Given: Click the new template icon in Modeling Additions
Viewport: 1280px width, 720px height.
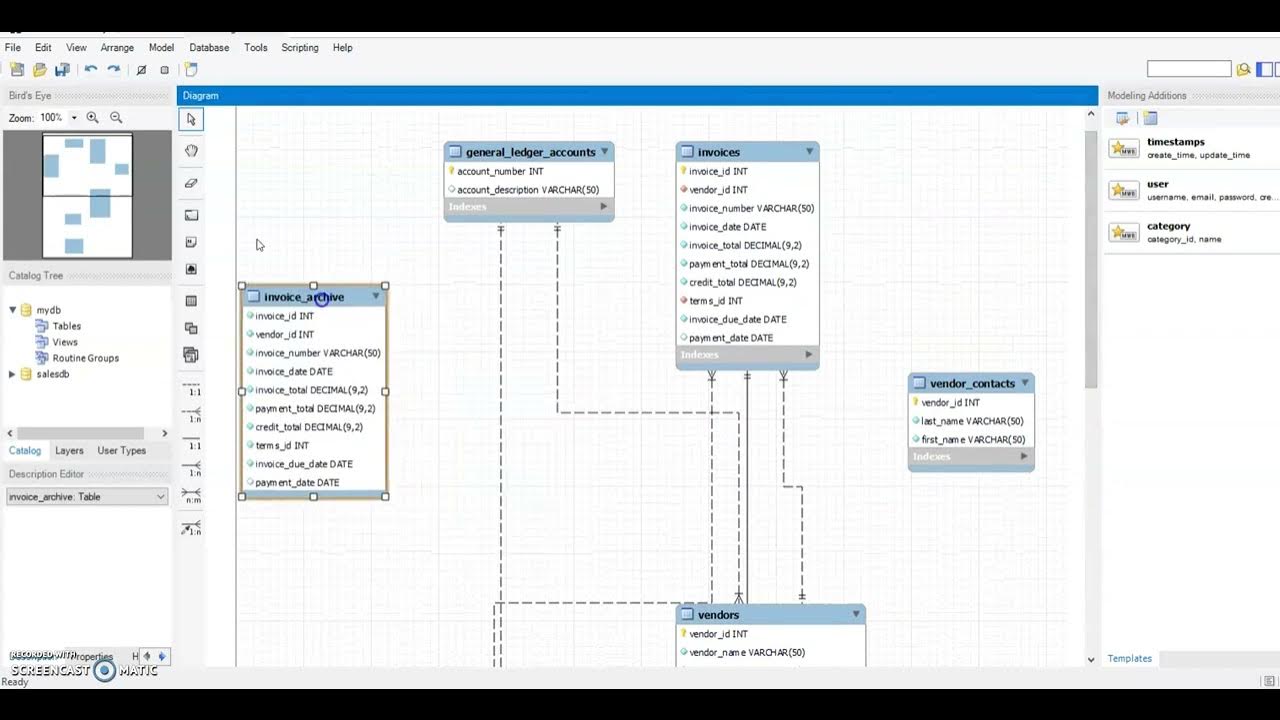Looking at the screenshot, I should tap(1150, 118).
